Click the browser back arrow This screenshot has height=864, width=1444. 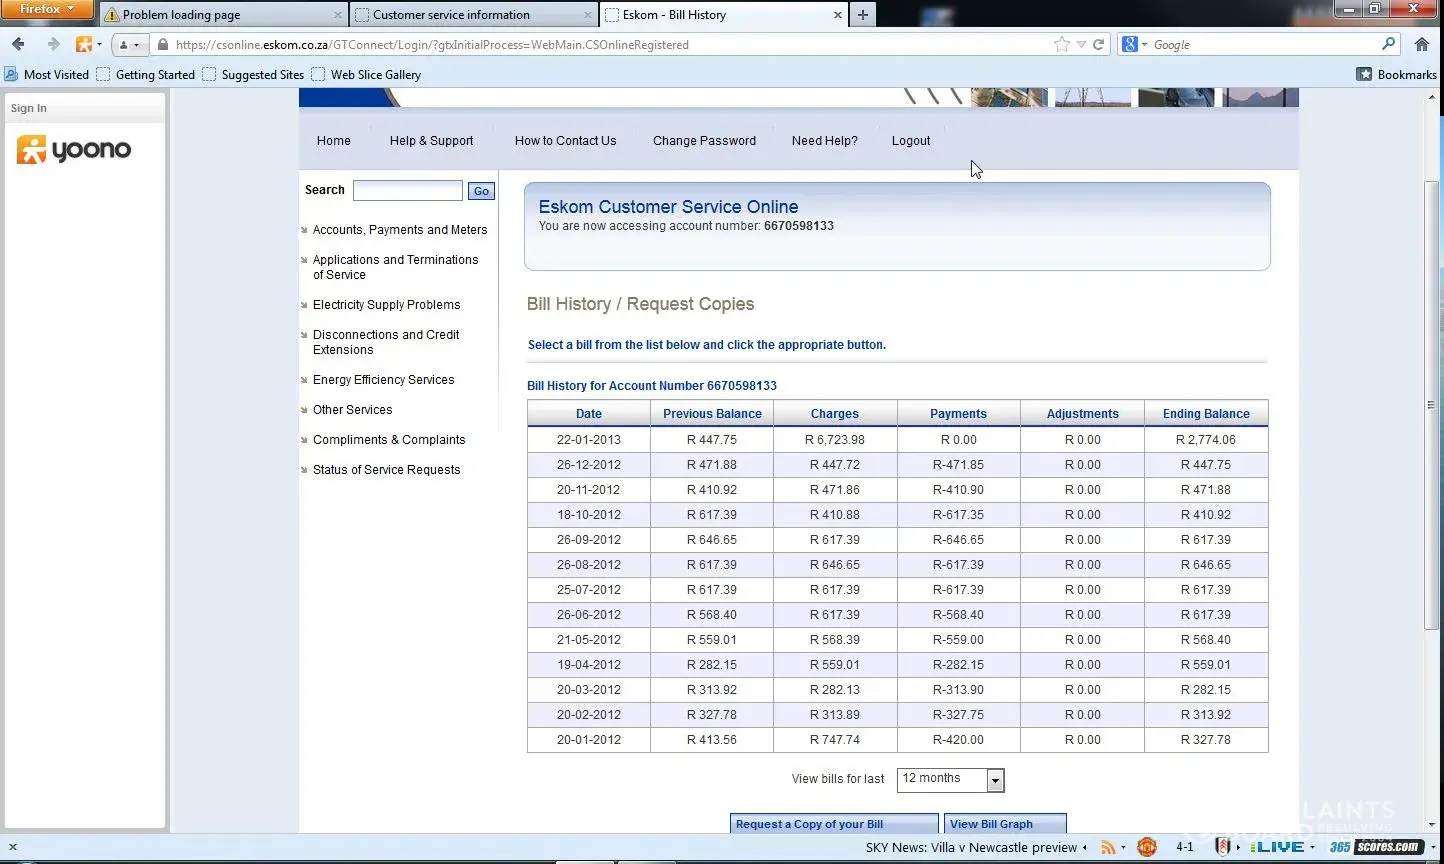coord(18,44)
